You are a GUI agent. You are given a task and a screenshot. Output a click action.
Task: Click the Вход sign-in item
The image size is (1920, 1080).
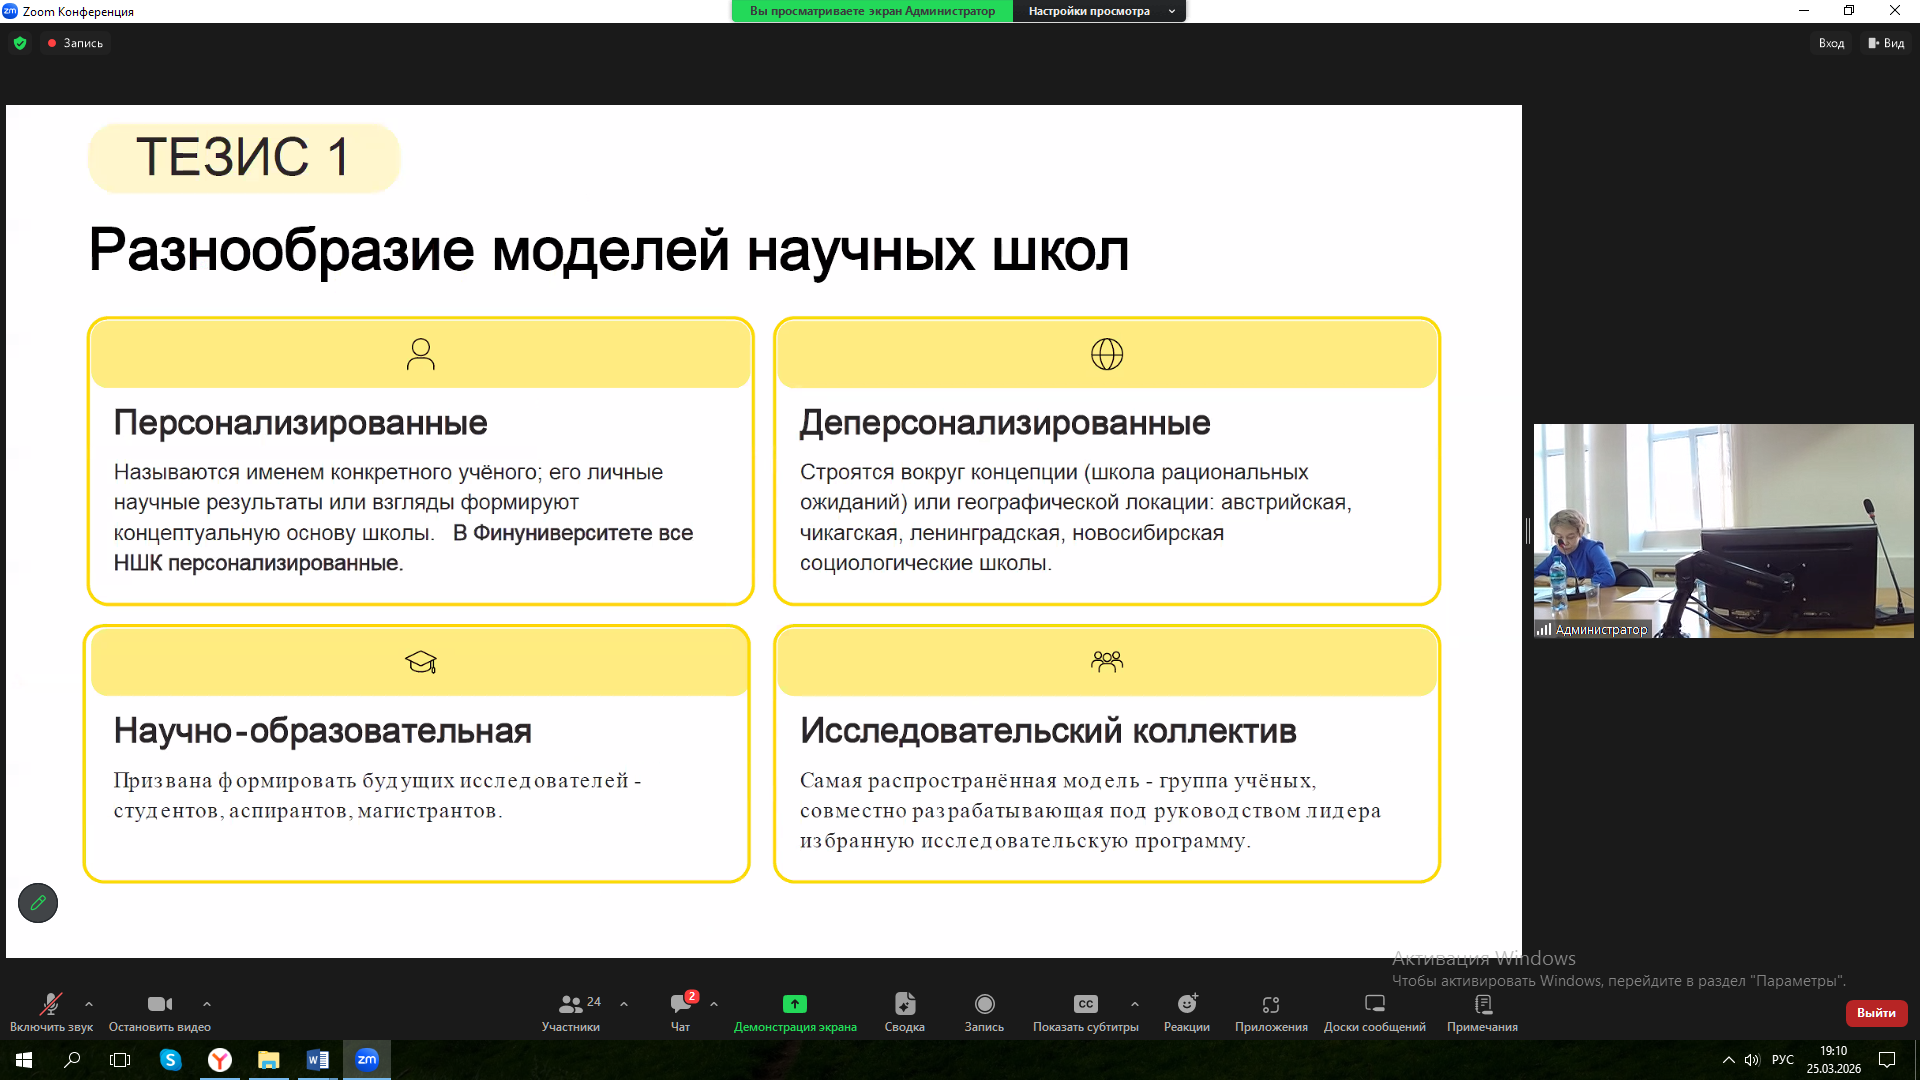pyautogui.click(x=1831, y=43)
